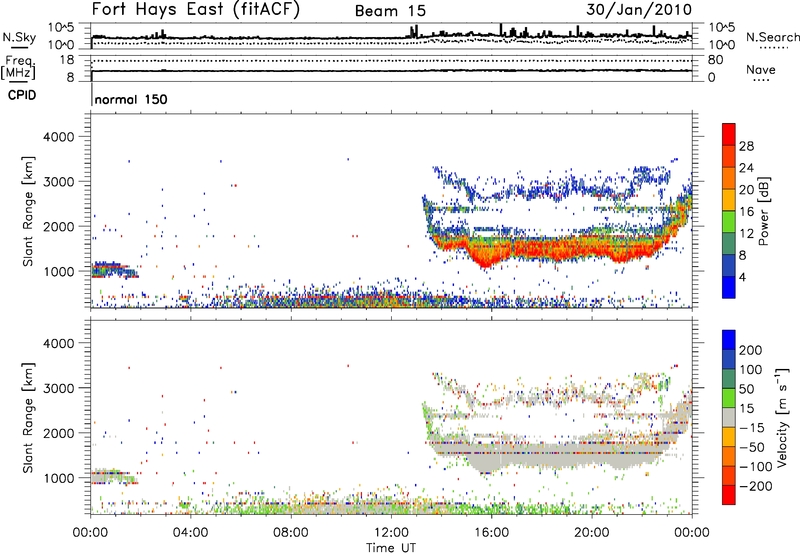Click the date '30/Jan/2010'
The width and height of the screenshot is (800, 554).
tap(639, 10)
